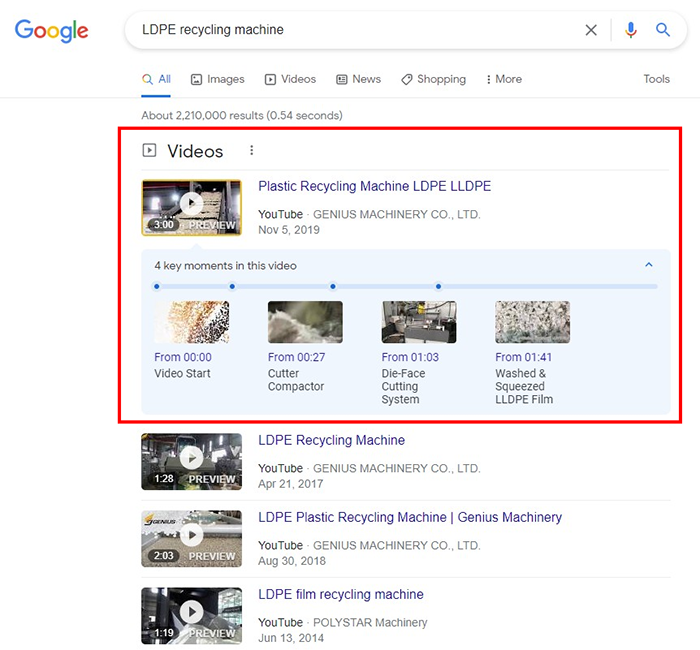Open the Die-Face Cutting System thumbnail
Screen dimensions: 700x650
pyautogui.click(x=419, y=322)
